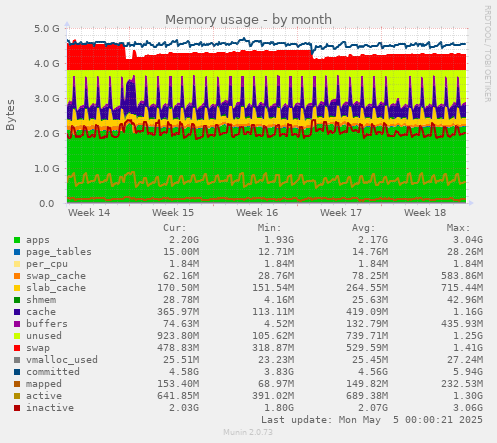
Task: Click the slab_cache legend label
Action: point(56,288)
